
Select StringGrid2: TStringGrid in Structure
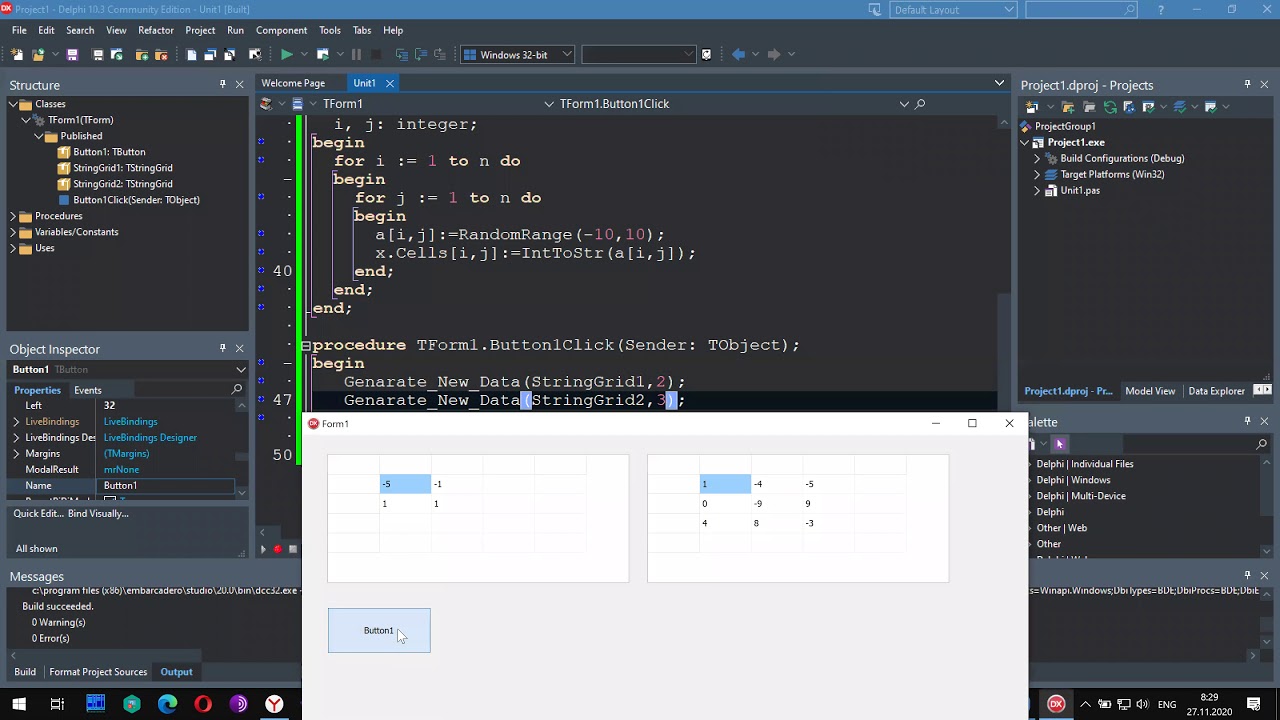(122, 184)
